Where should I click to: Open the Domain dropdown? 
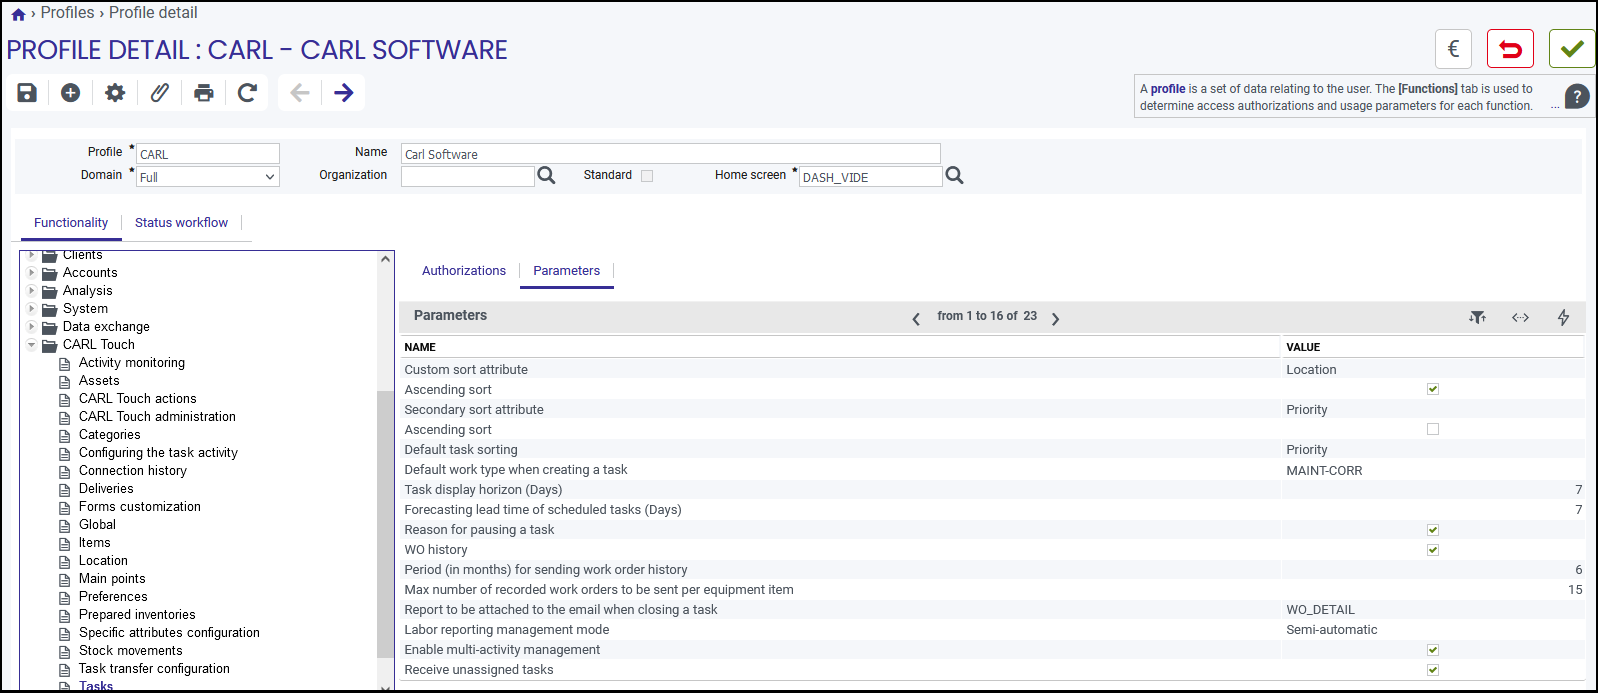[x=208, y=177]
